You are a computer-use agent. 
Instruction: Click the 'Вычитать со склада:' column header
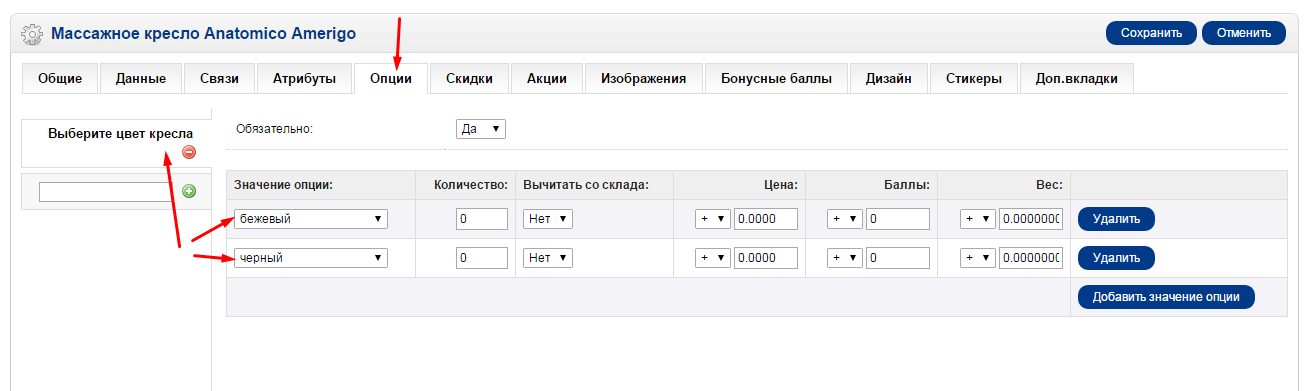(x=586, y=185)
